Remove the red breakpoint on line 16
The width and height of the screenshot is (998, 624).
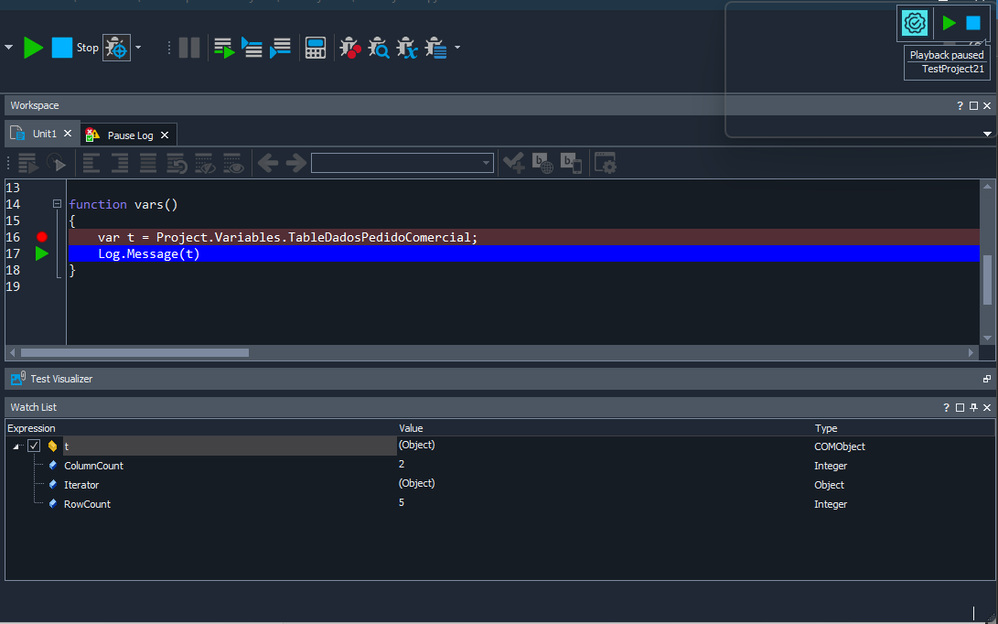(x=42, y=237)
